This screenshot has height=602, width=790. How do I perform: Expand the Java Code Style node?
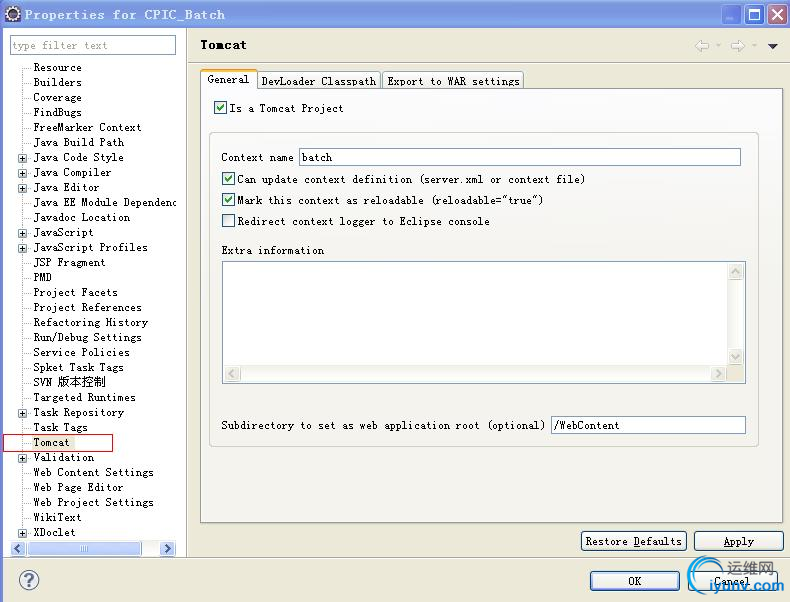coord(22,158)
